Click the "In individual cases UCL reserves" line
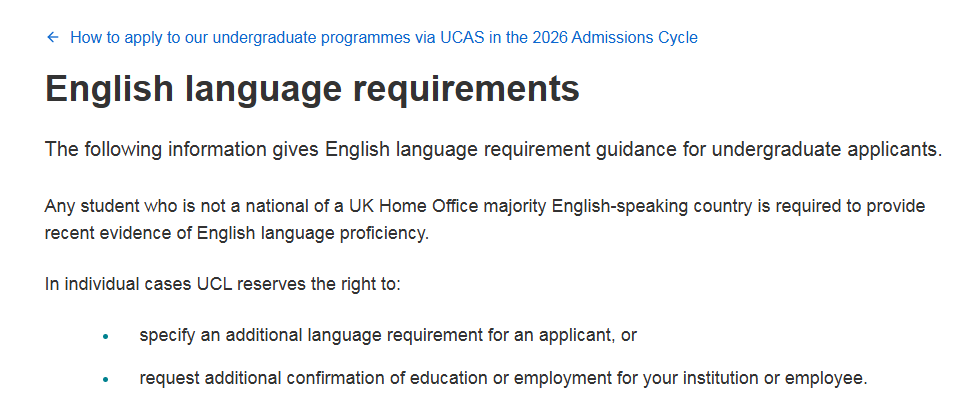The height and width of the screenshot is (420, 968). tap(222, 284)
